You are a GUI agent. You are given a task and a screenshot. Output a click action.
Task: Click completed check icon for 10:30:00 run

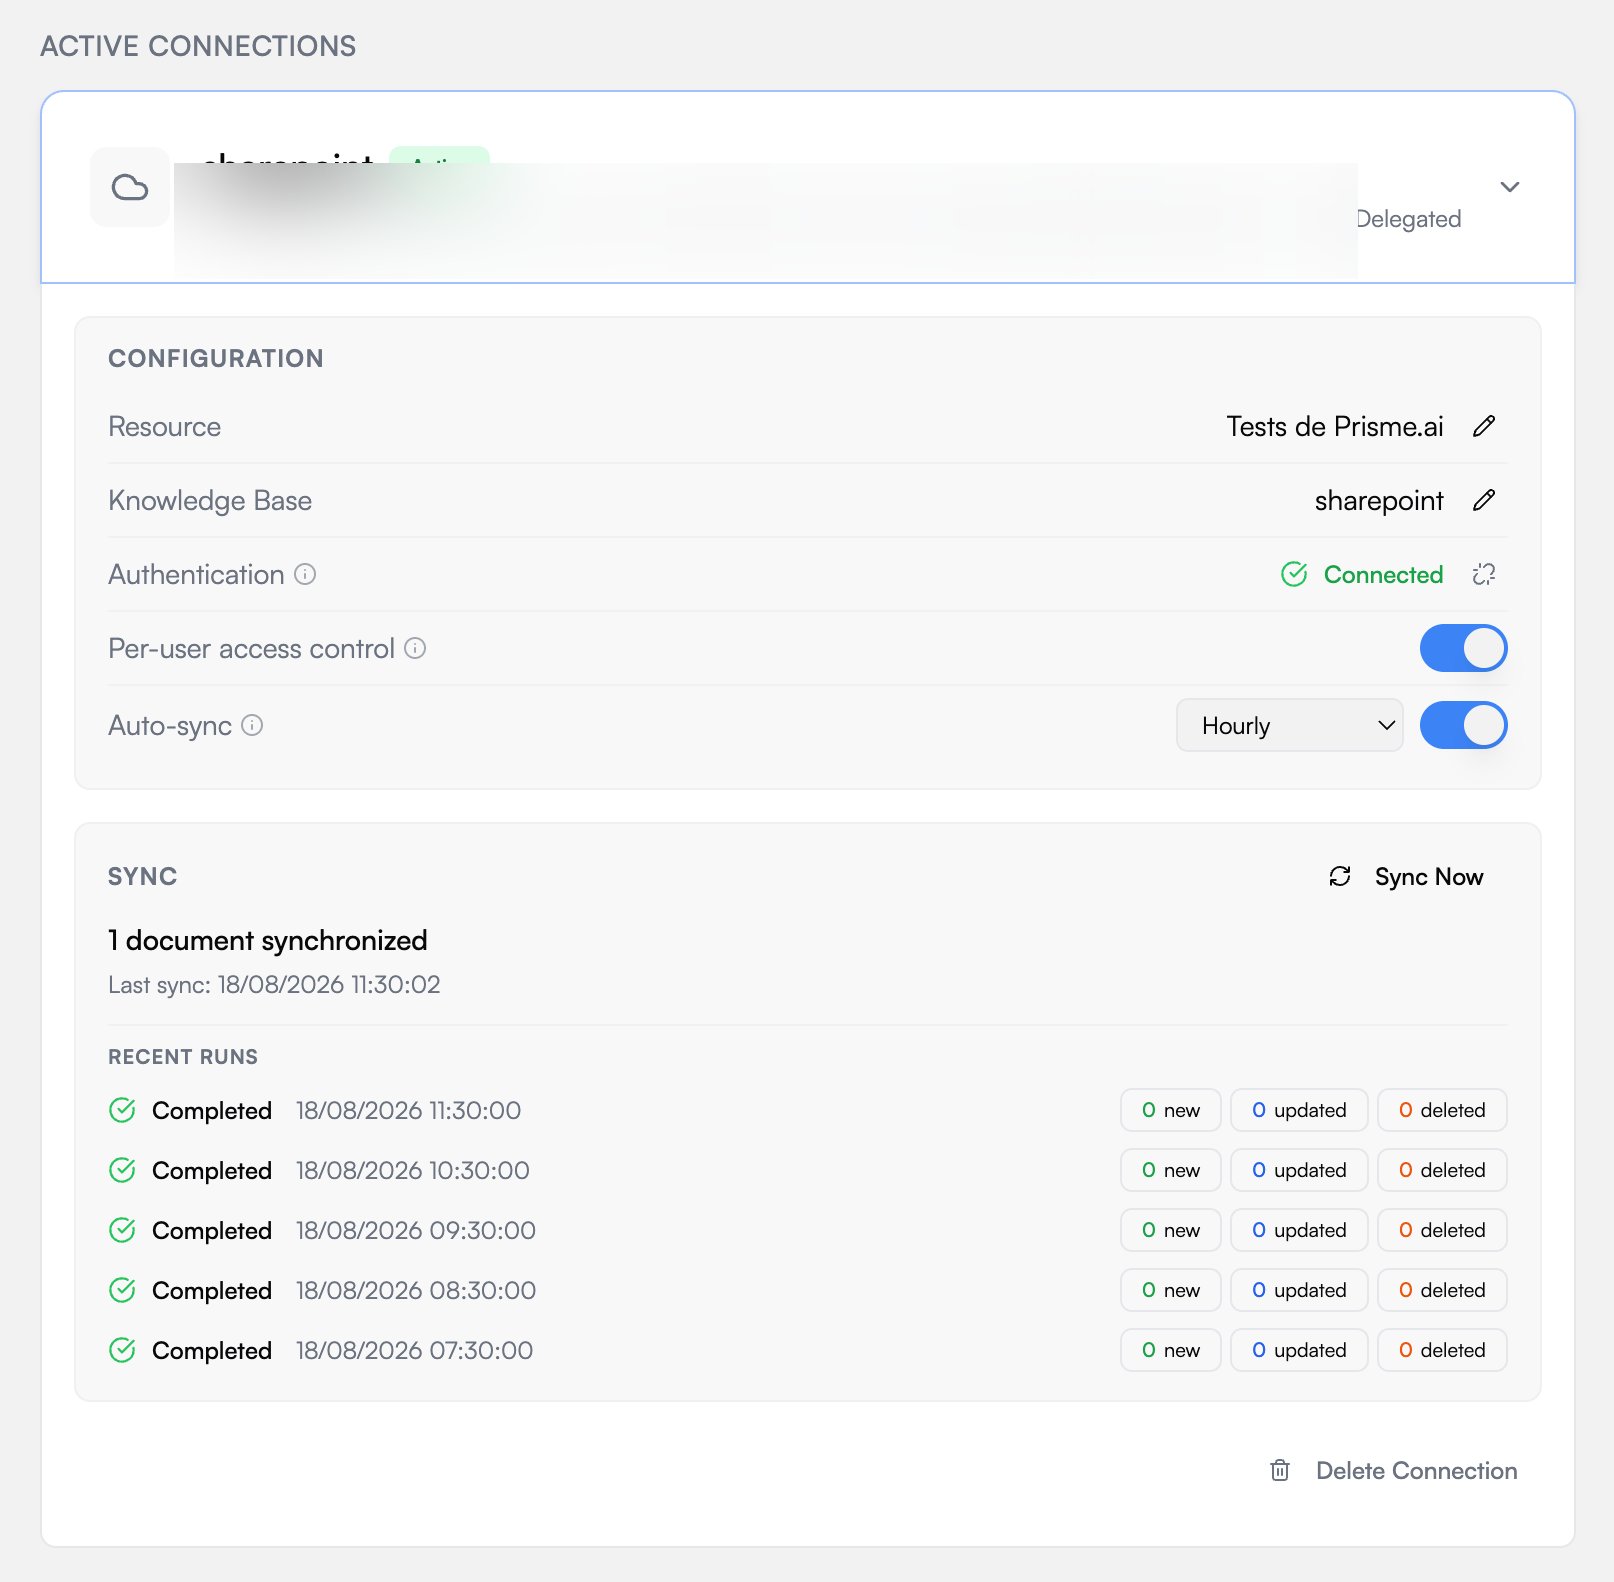click(x=122, y=1170)
